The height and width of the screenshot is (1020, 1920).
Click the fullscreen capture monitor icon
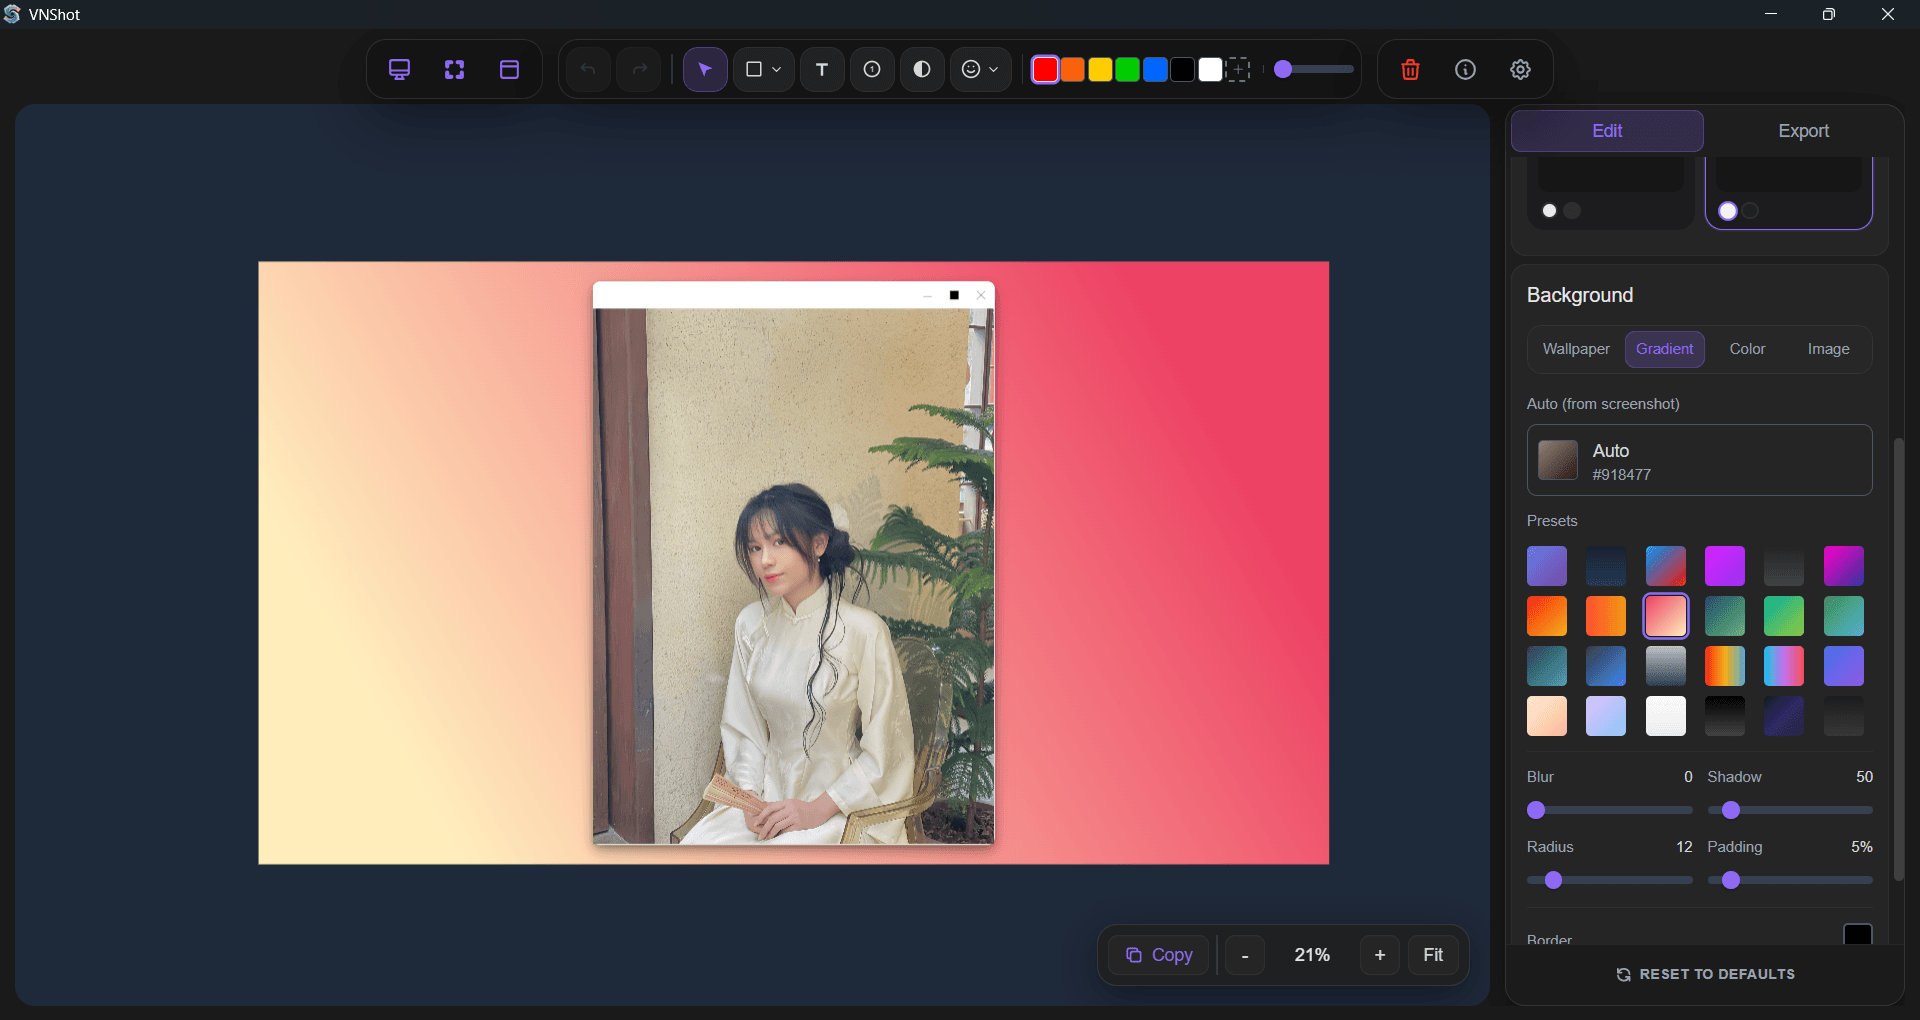tap(399, 69)
